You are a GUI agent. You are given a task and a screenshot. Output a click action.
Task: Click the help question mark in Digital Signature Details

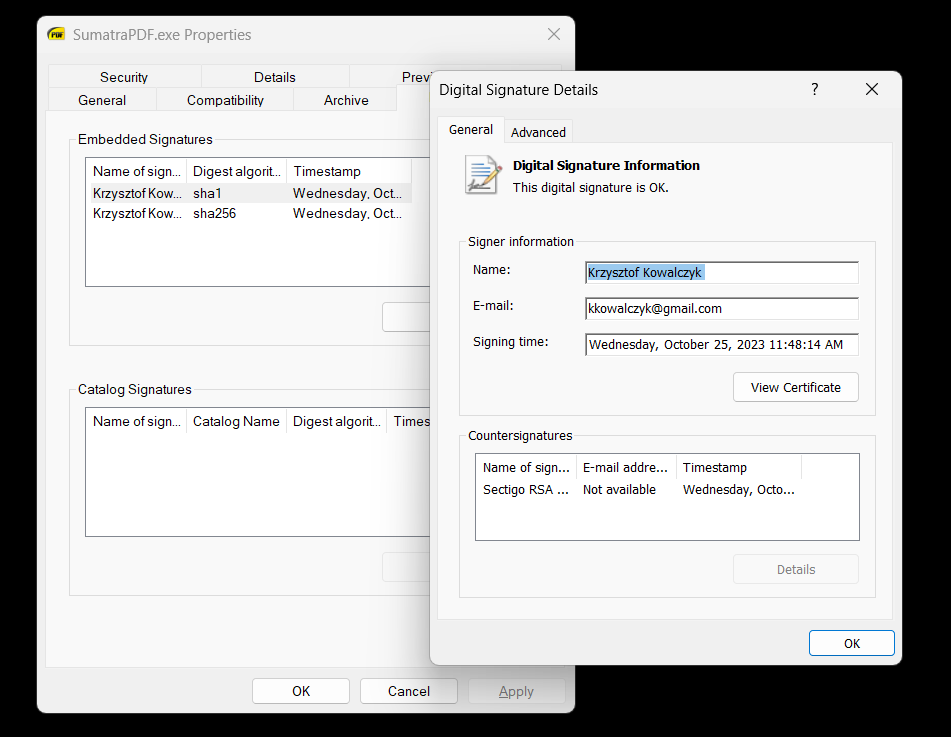[815, 89]
